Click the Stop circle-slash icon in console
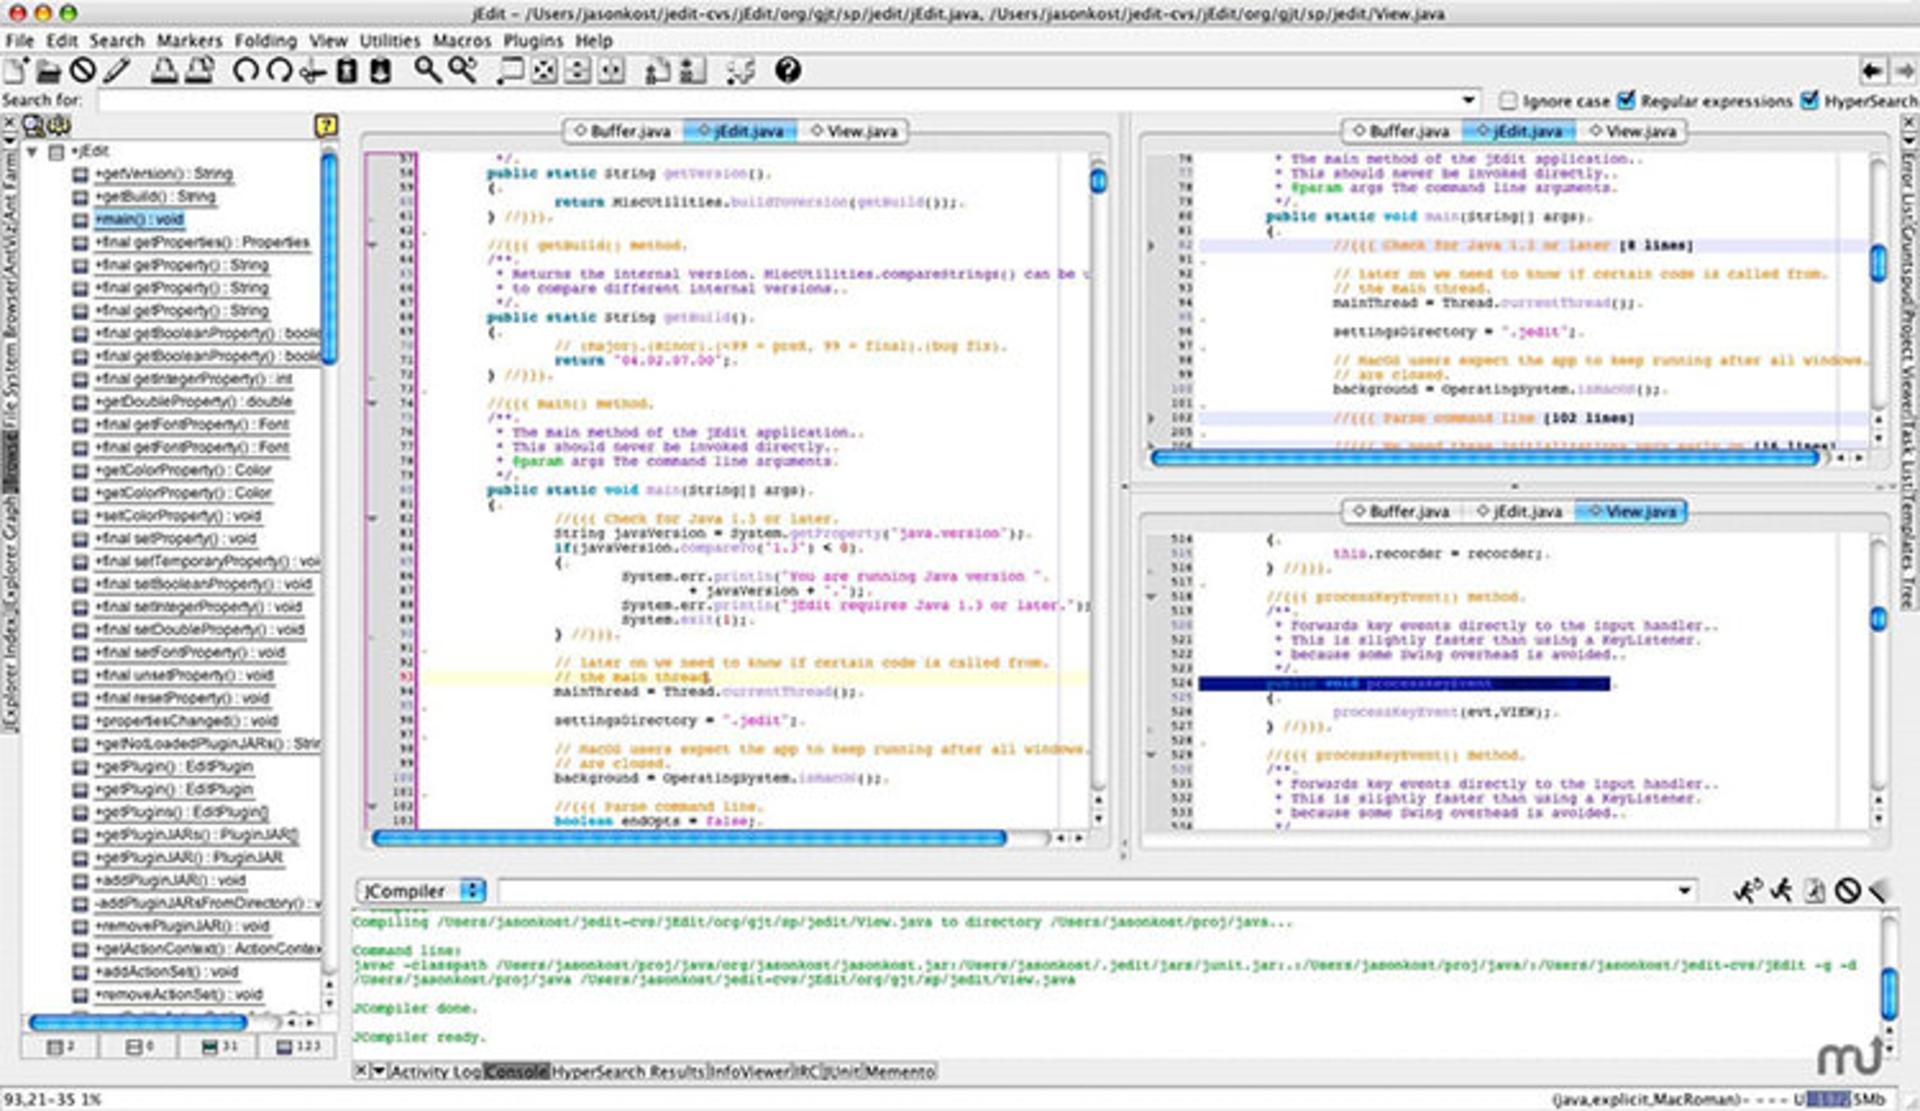Image resolution: width=1920 pixels, height=1111 pixels. [x=1847, y=890]
